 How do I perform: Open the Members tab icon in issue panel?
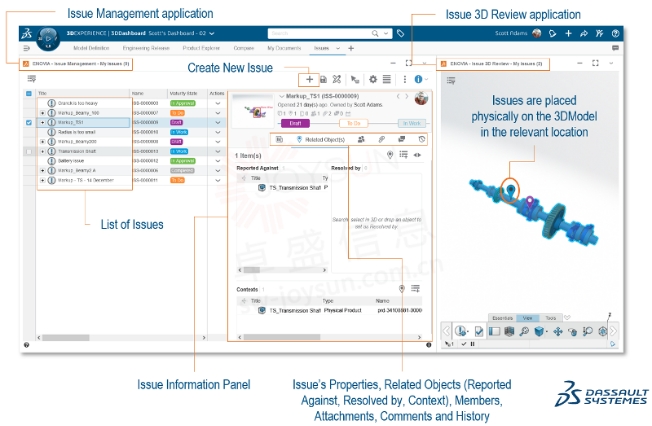click(x=361, y=140)
